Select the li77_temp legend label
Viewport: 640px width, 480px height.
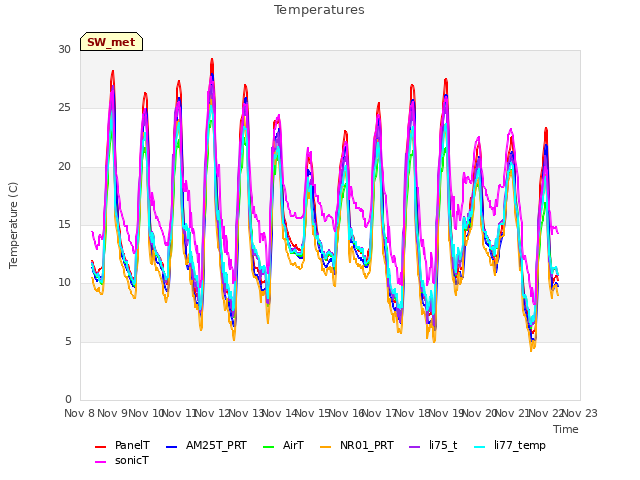pos(520,446)
